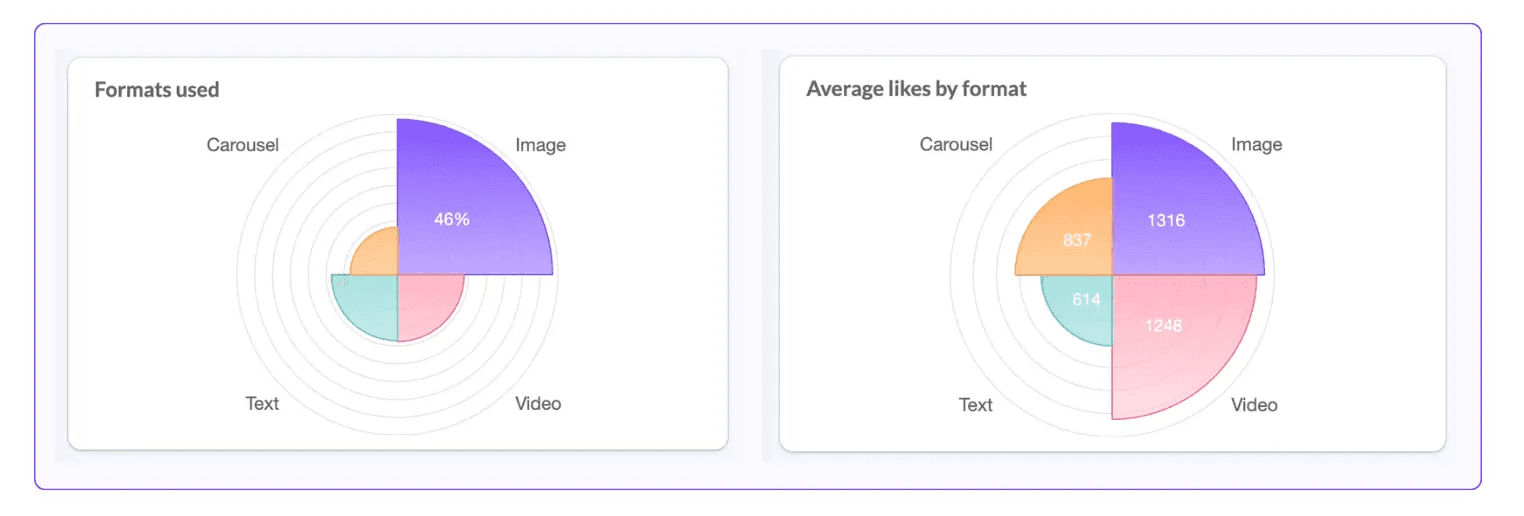Click the Image label in Average likes chart
This screenshot has width=1524, height=516.
click(x=1256, y=145)
